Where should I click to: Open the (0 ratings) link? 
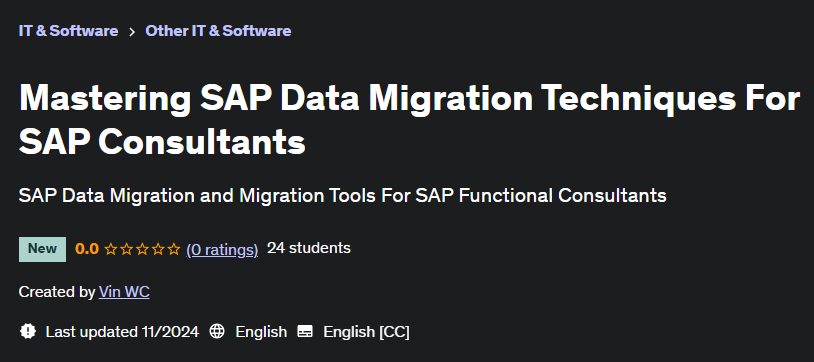(x=222, y=250)
